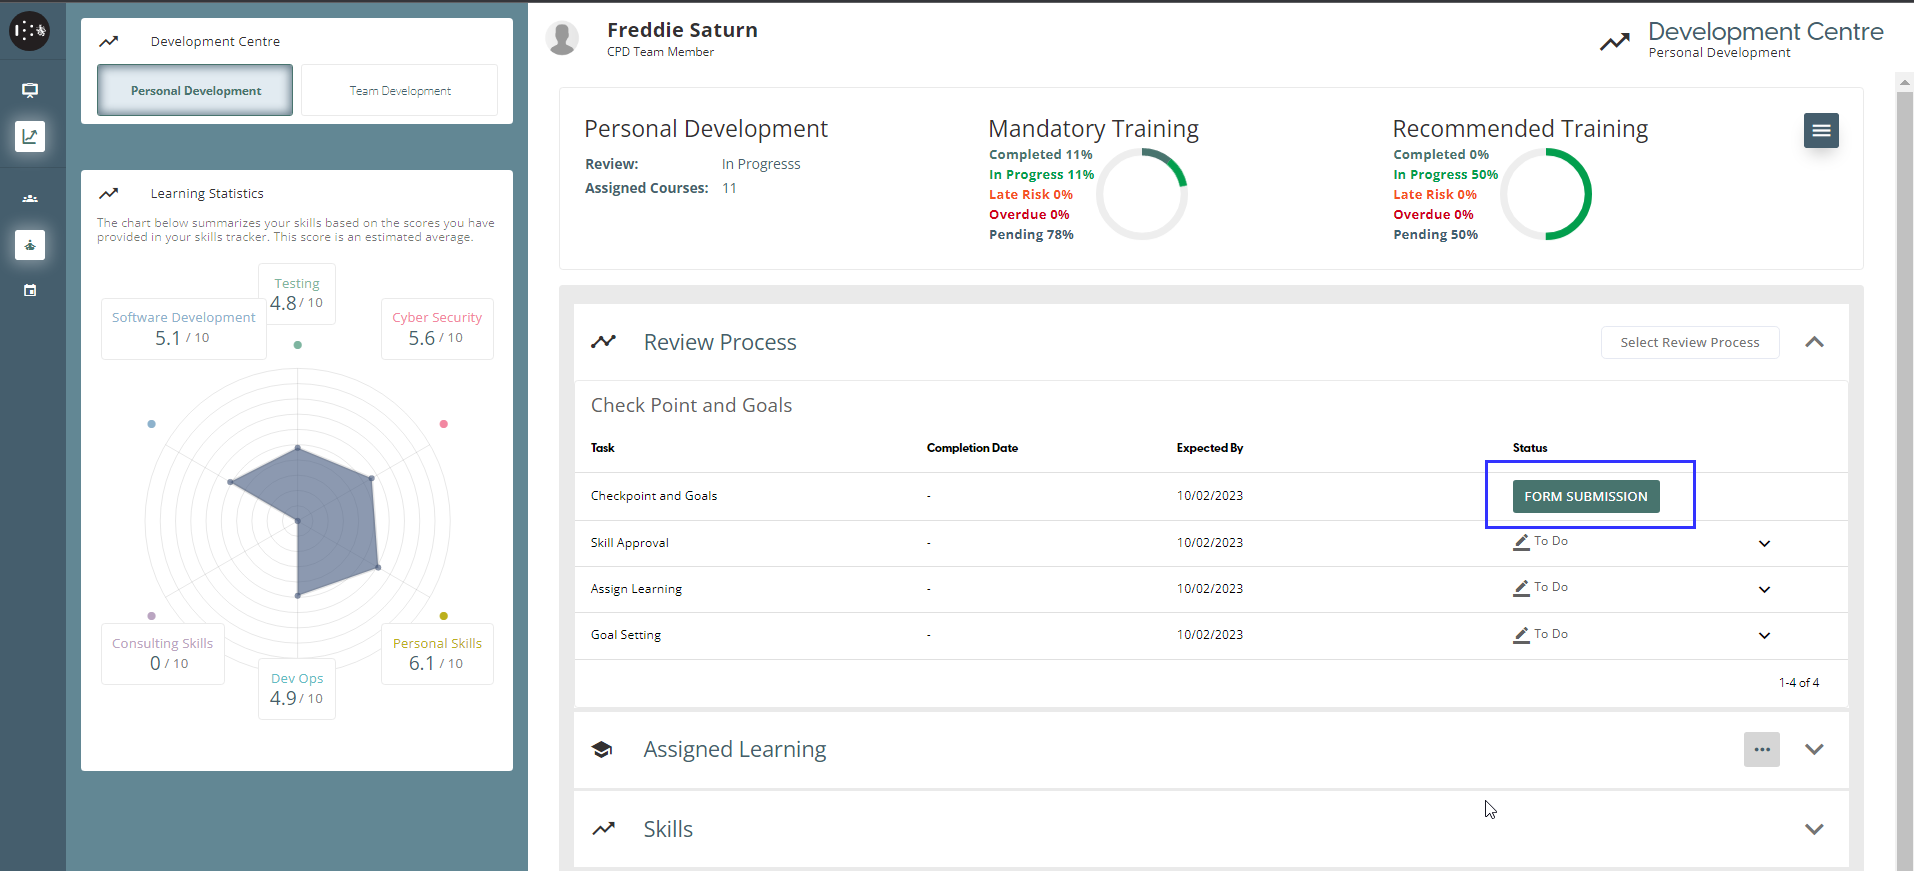Expand the Assigned Learning section
The image size is (1914, 871).
tap(1814, 749)
